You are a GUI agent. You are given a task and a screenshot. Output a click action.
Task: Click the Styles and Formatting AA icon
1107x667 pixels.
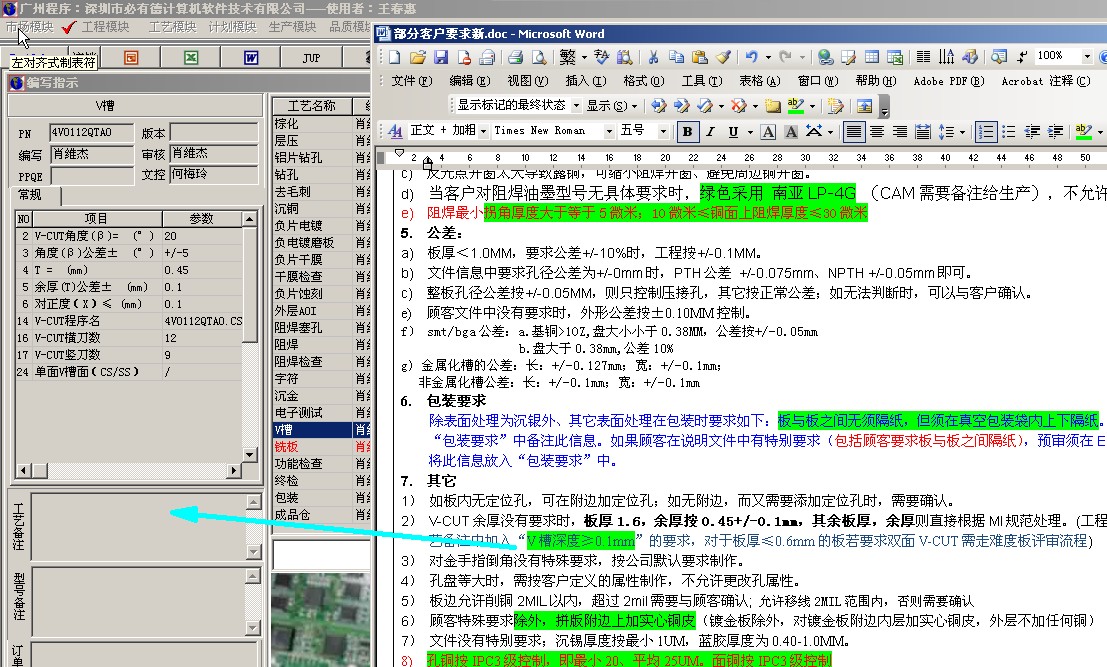(395, 131)
